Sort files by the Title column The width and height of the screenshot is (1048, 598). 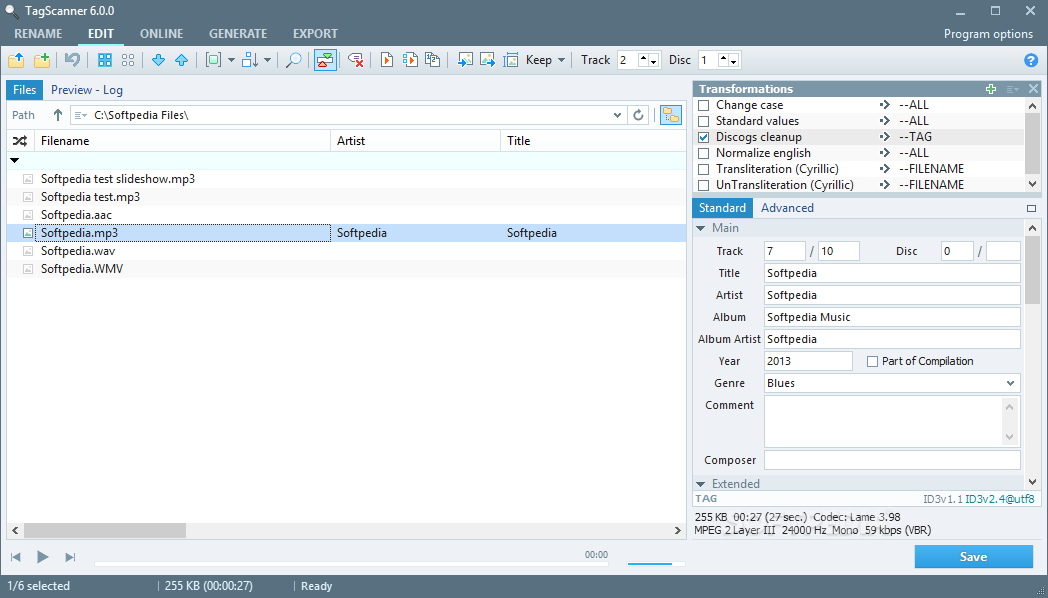[x=592, y=141]
